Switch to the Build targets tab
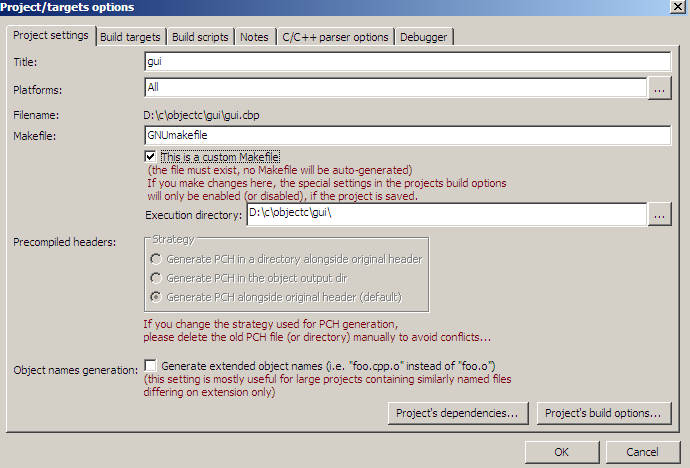The height and width of the screenshot is (468, 690). (x=130, y=37)
